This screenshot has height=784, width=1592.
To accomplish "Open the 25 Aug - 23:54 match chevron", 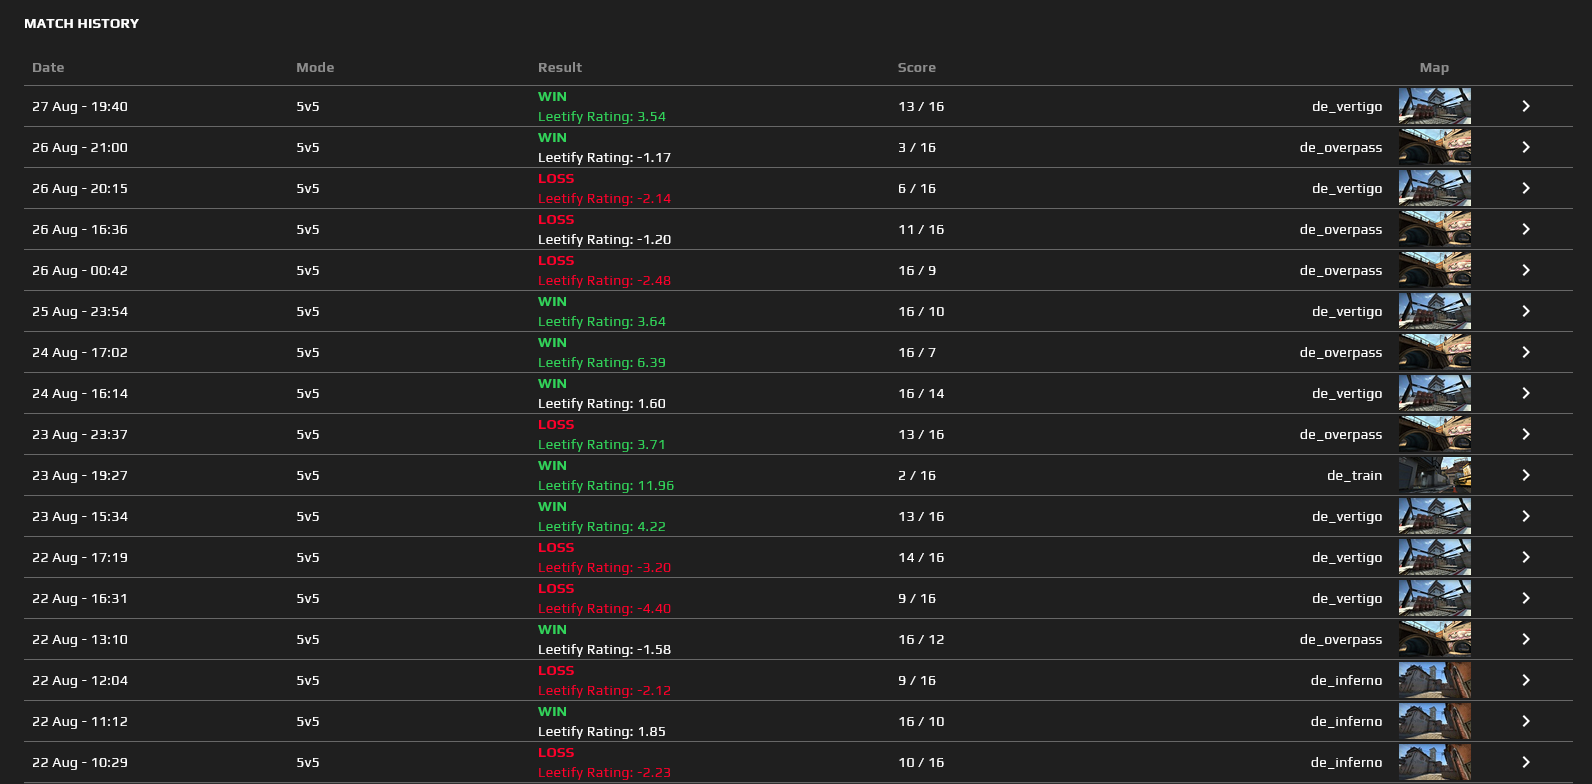I will pyautogui.click(x=1526, y=311).
